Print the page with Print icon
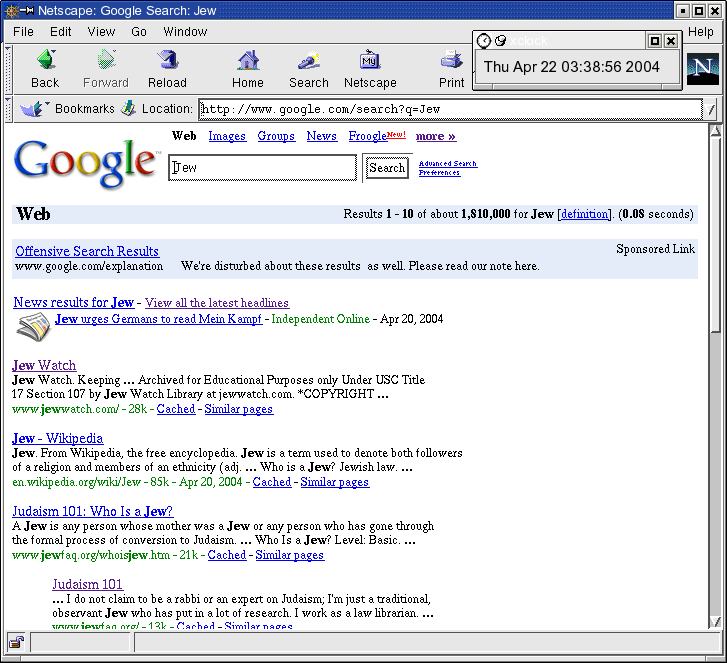 tap(451, 60)
